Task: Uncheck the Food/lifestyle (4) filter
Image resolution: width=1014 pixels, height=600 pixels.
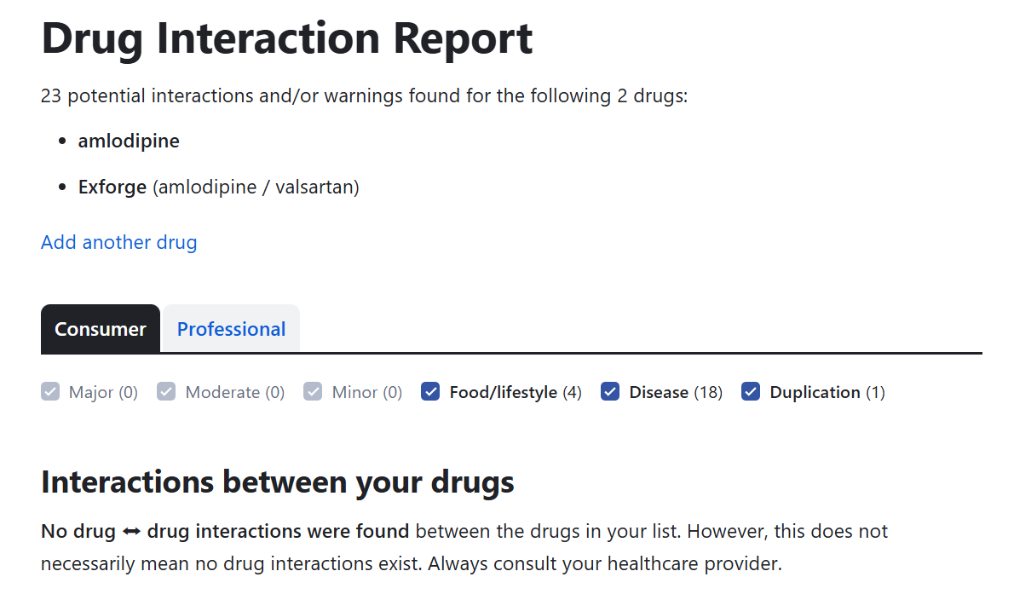Action: tap(431, 392)
